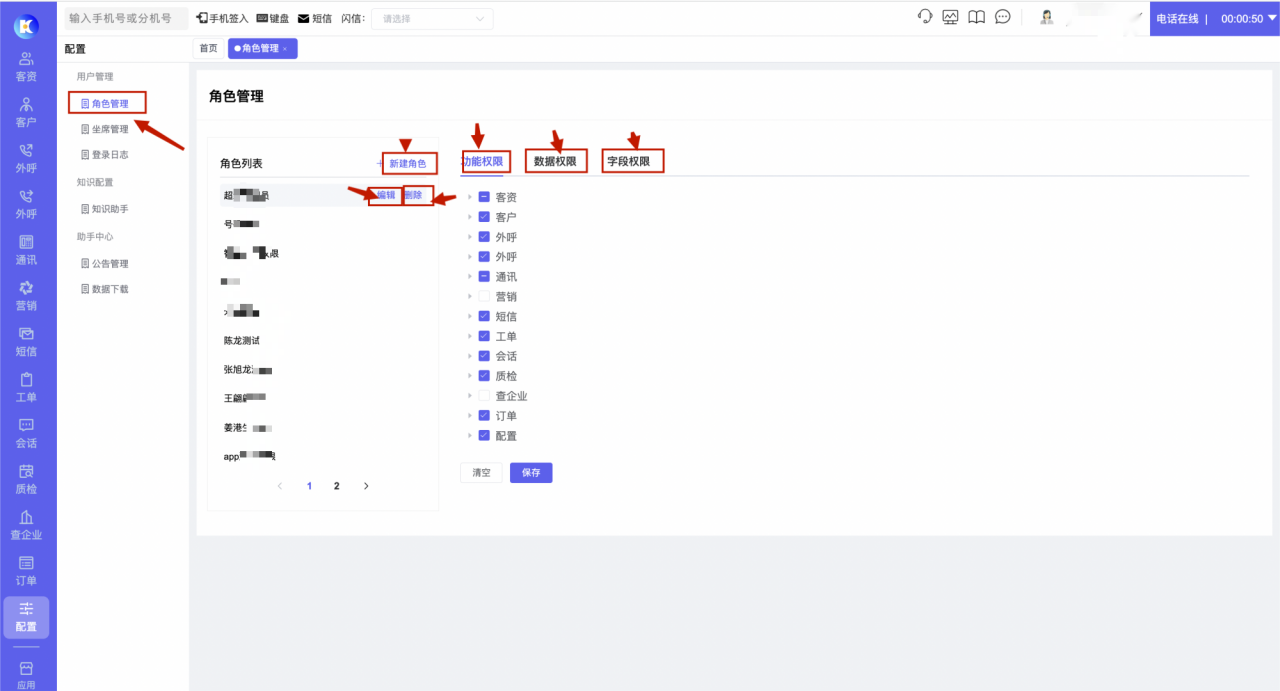Open 短信 module in the navigation sidebar
The height and width of the screenshot is (691, 1280).
pos(27,342)
